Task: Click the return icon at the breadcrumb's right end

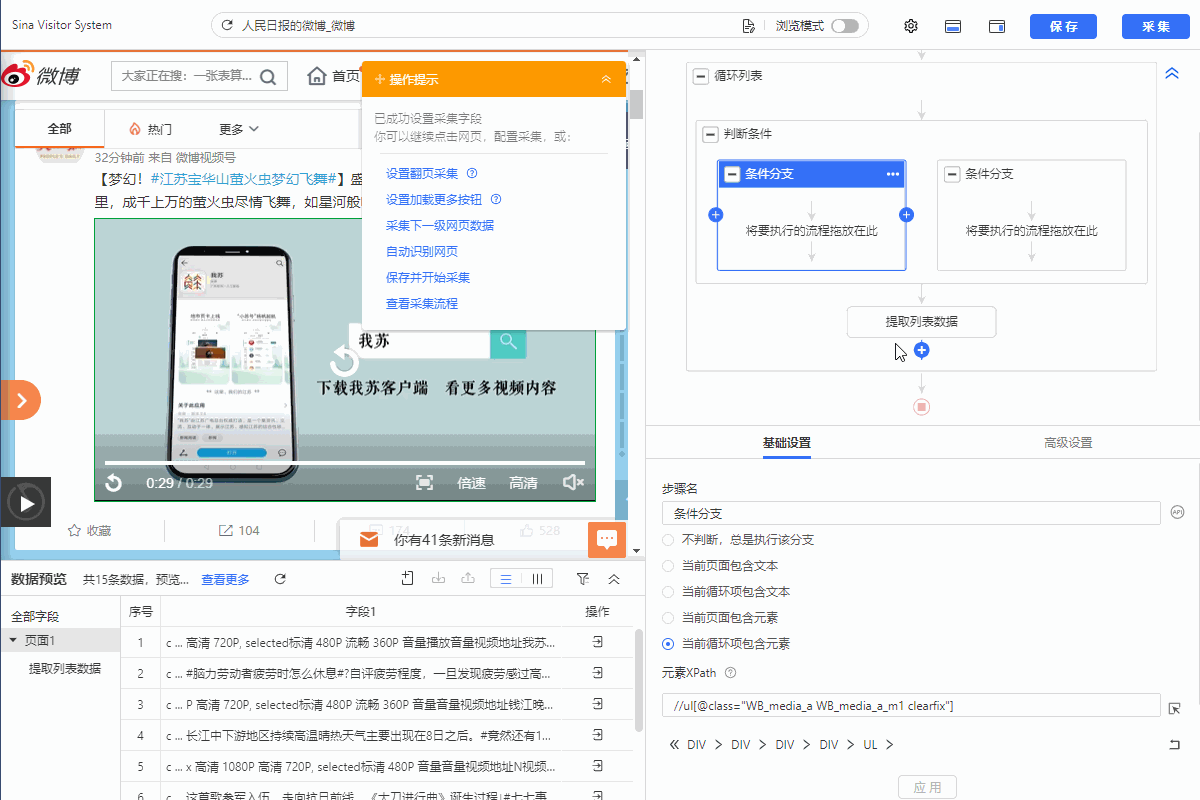Action: point(1175,745)
